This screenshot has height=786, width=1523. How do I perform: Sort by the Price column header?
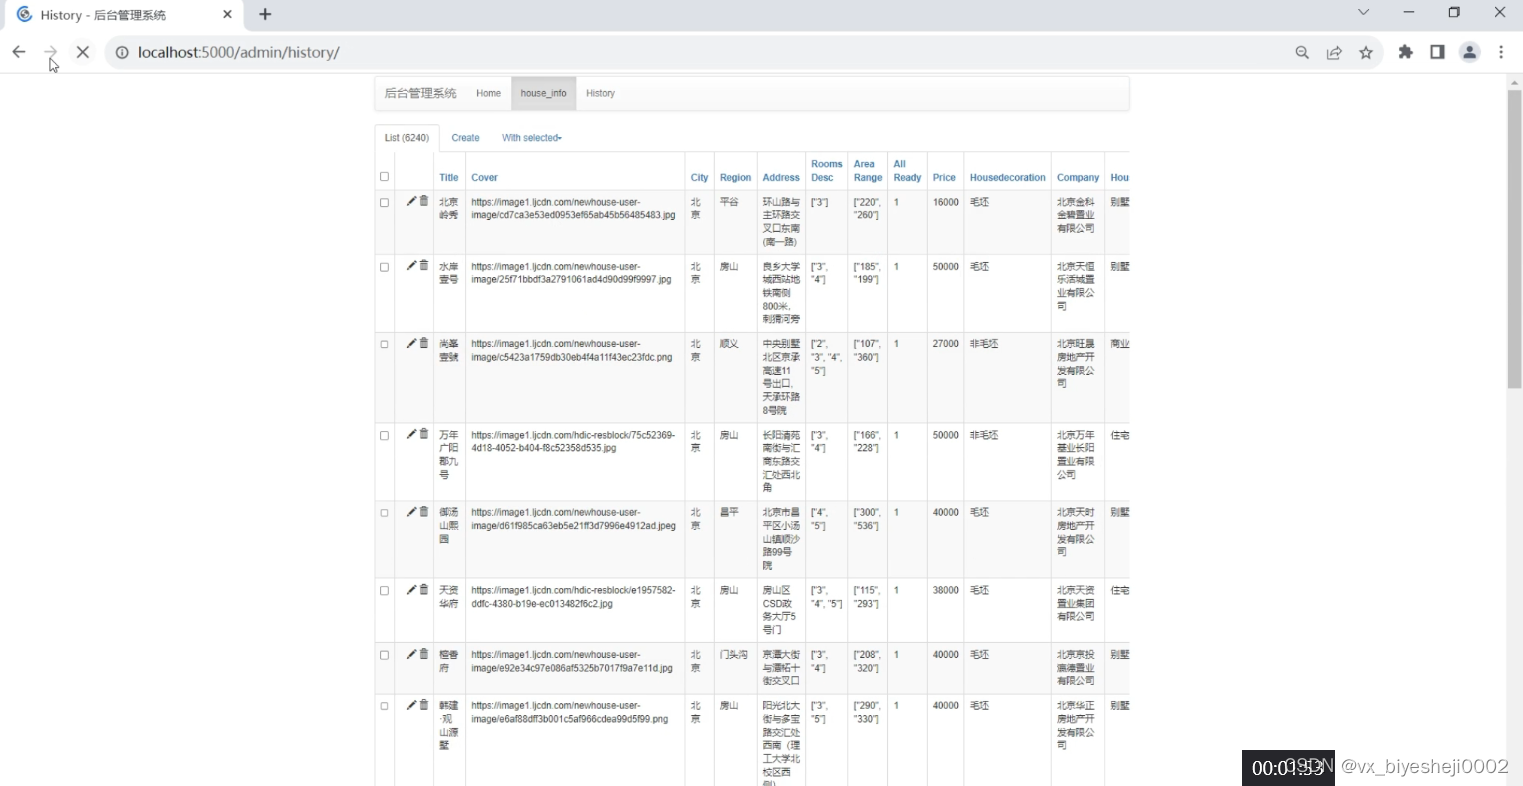pos(944,177)
